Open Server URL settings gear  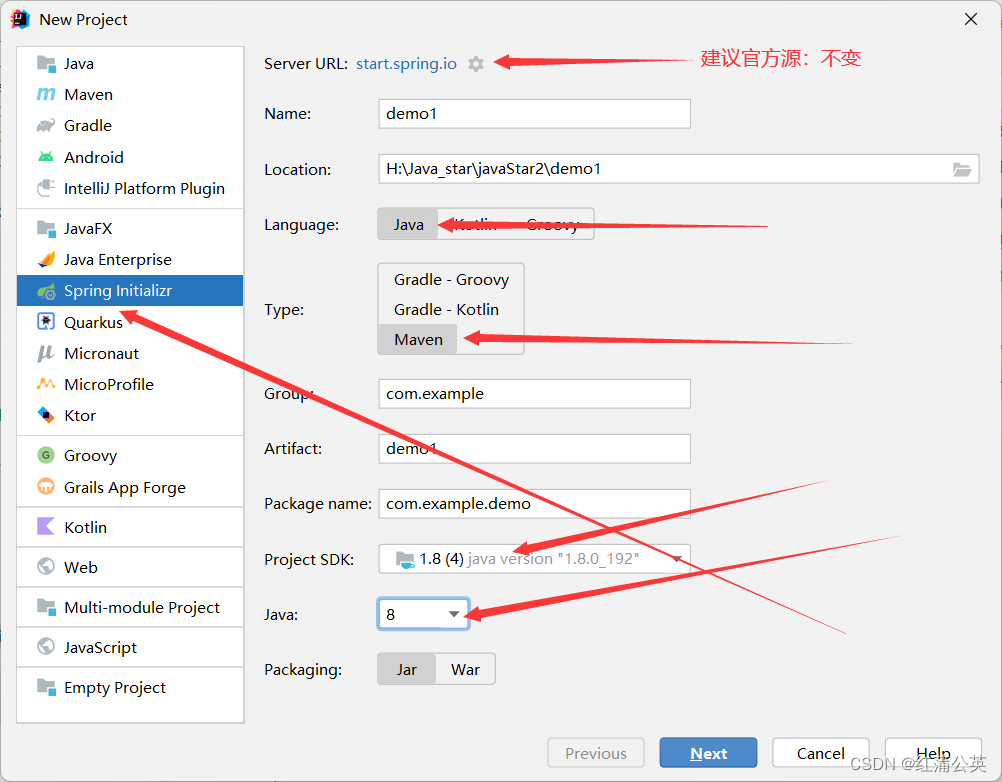coord(476,64)
